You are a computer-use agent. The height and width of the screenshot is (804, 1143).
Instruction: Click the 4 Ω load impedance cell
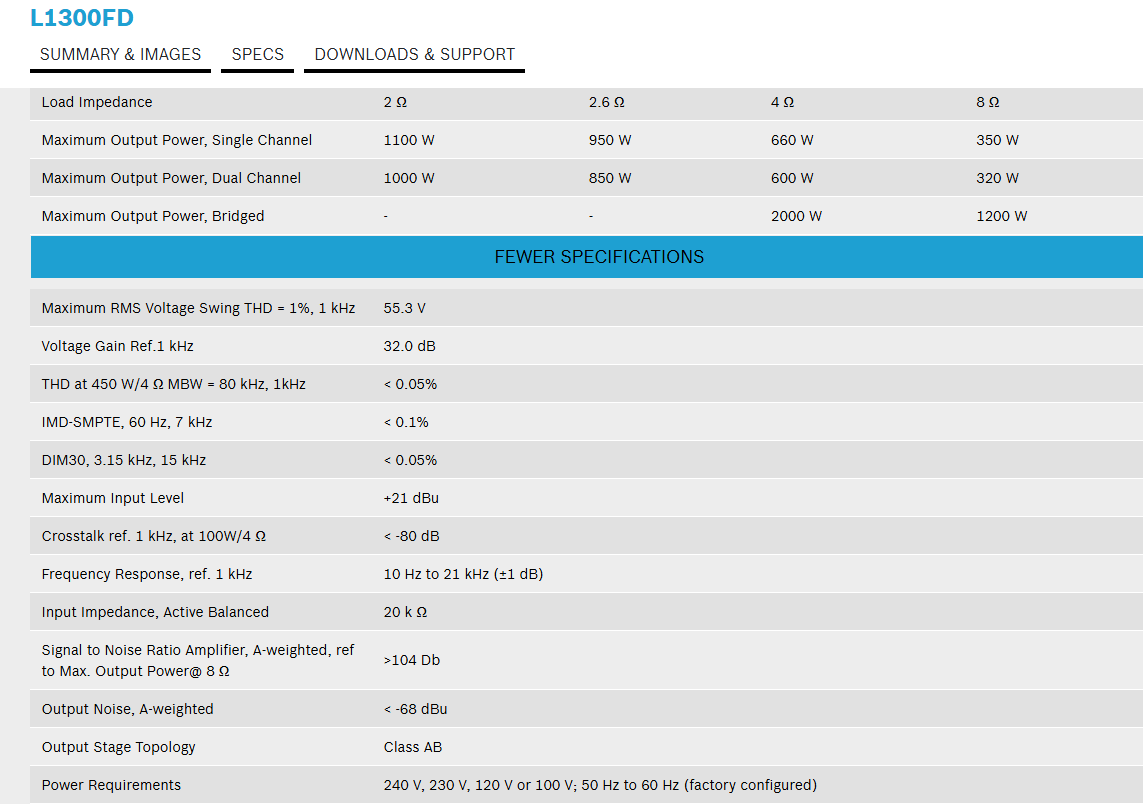(782, 102)
